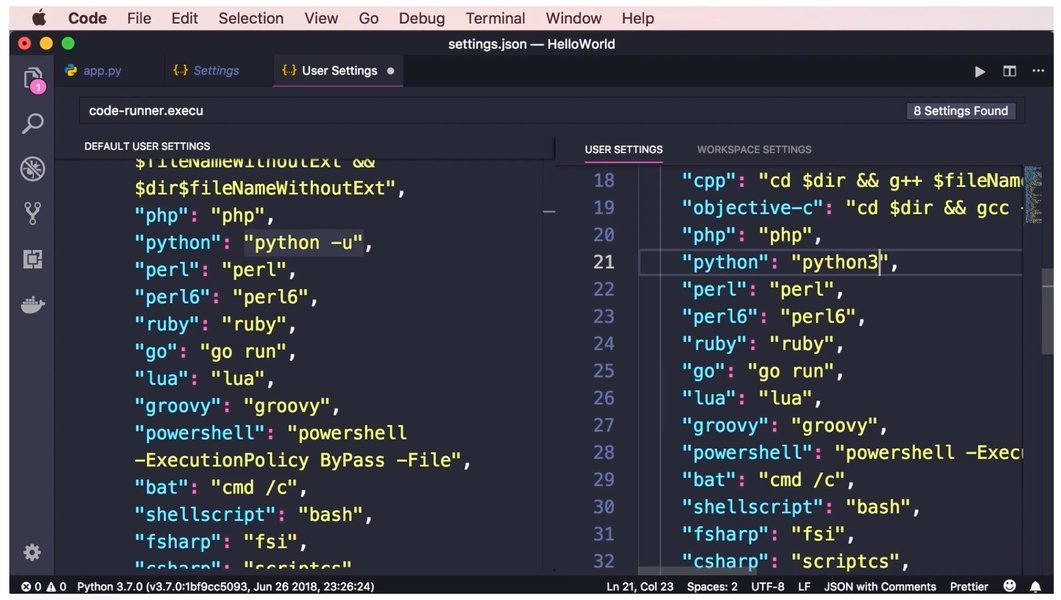Select Python 3.7.0 interpreter in status bar
The height and width of the screenshot is (600, 1061).
[225, 586]
